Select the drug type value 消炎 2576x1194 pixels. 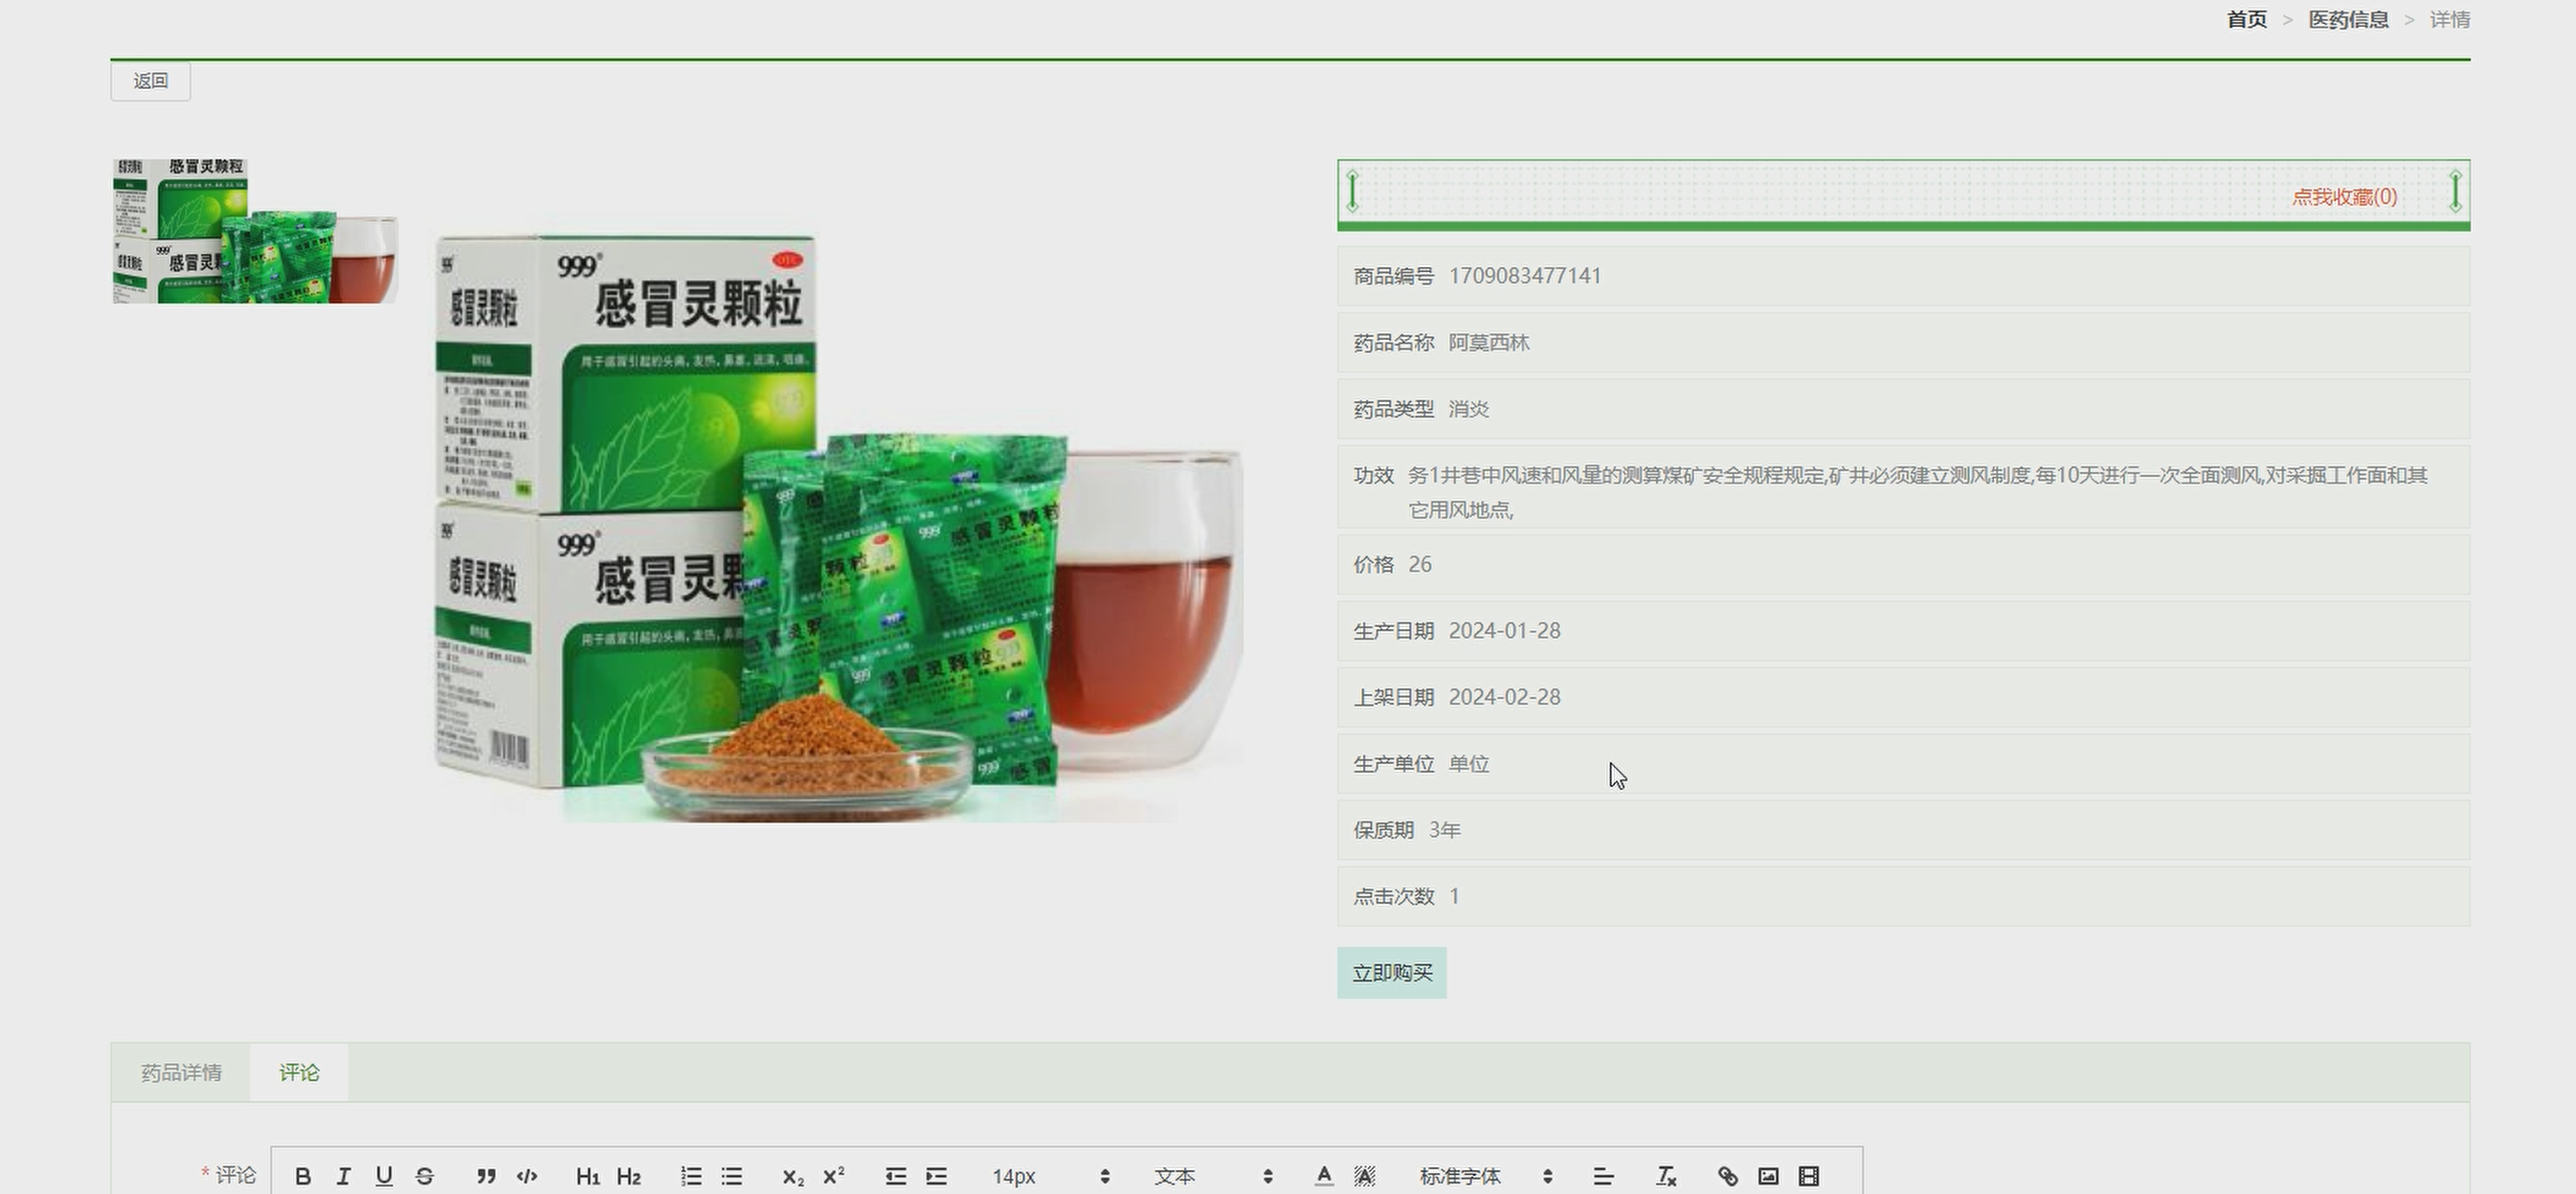pyautogui.click(x=1469, y=409)
